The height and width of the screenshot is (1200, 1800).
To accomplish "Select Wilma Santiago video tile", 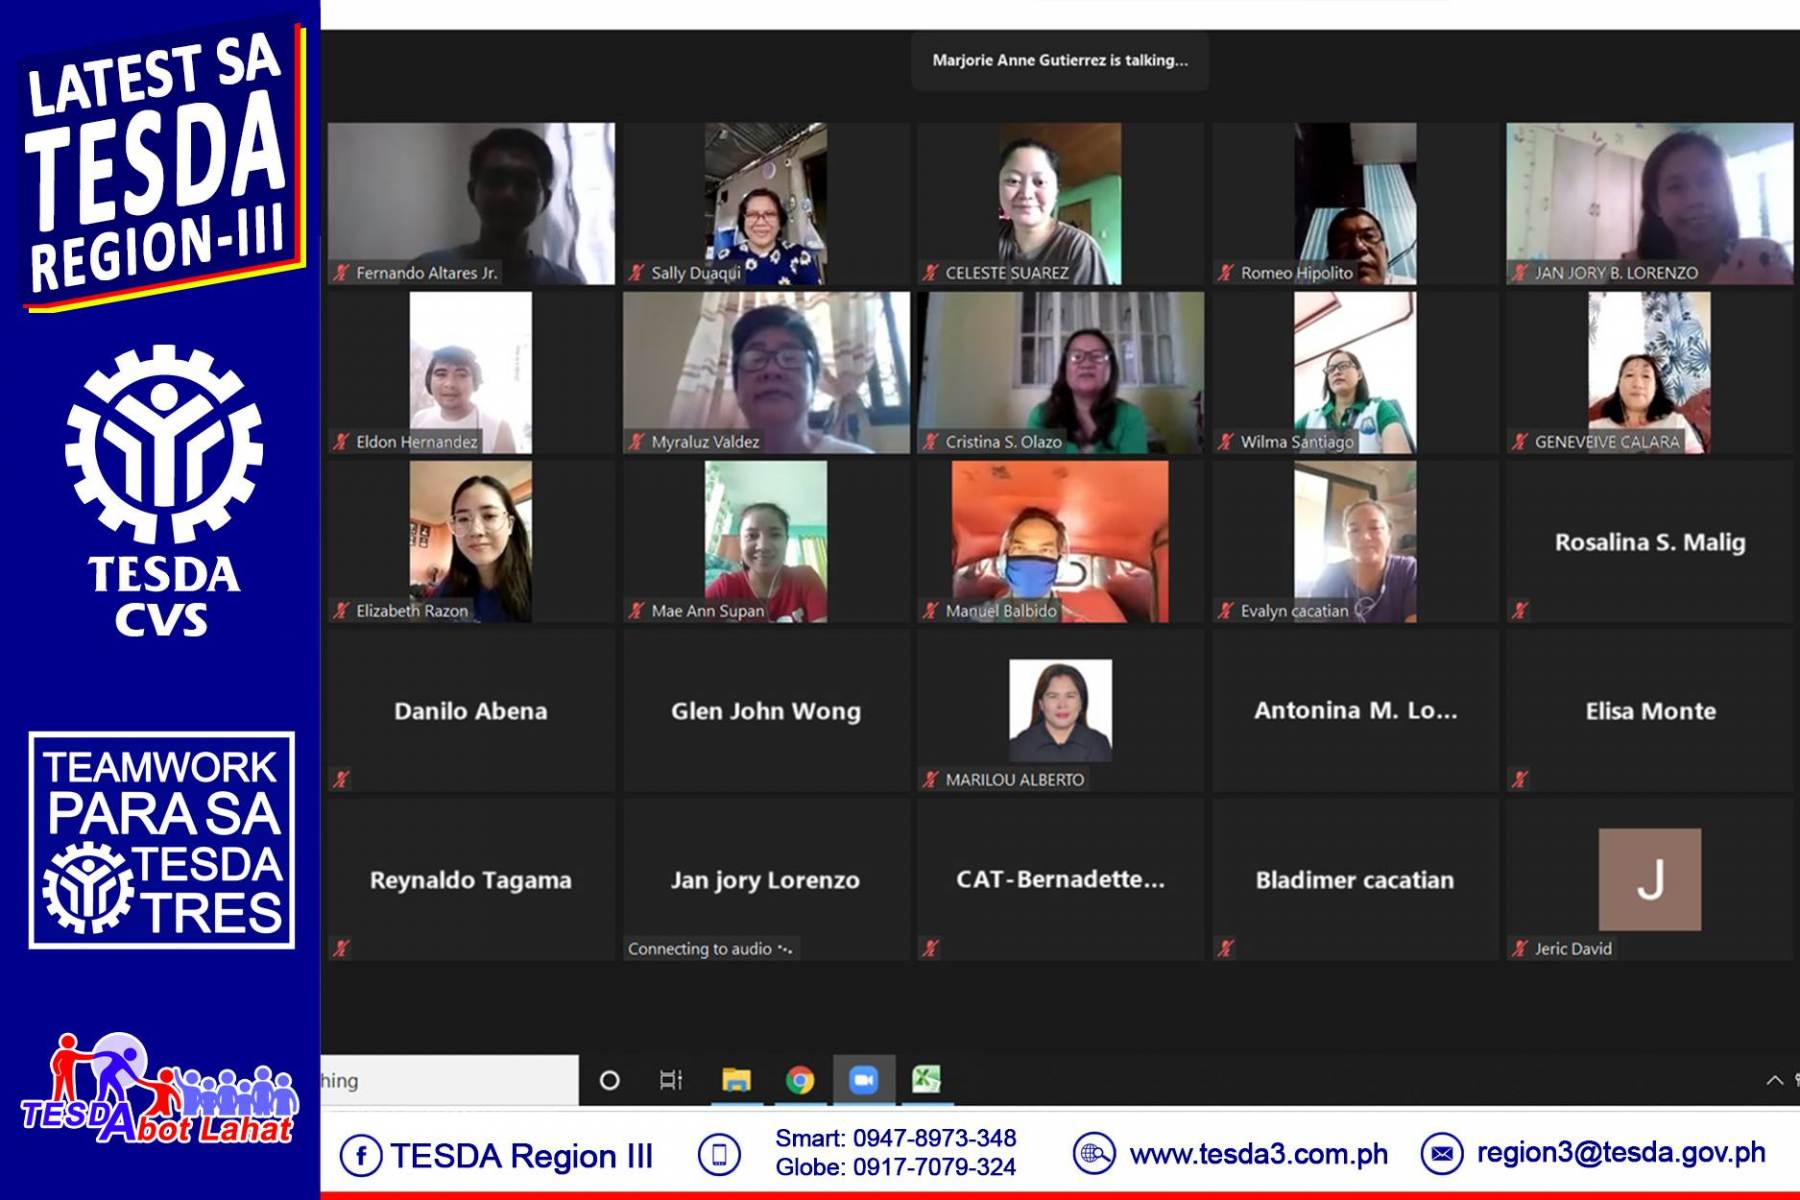I will (1355, 373).
